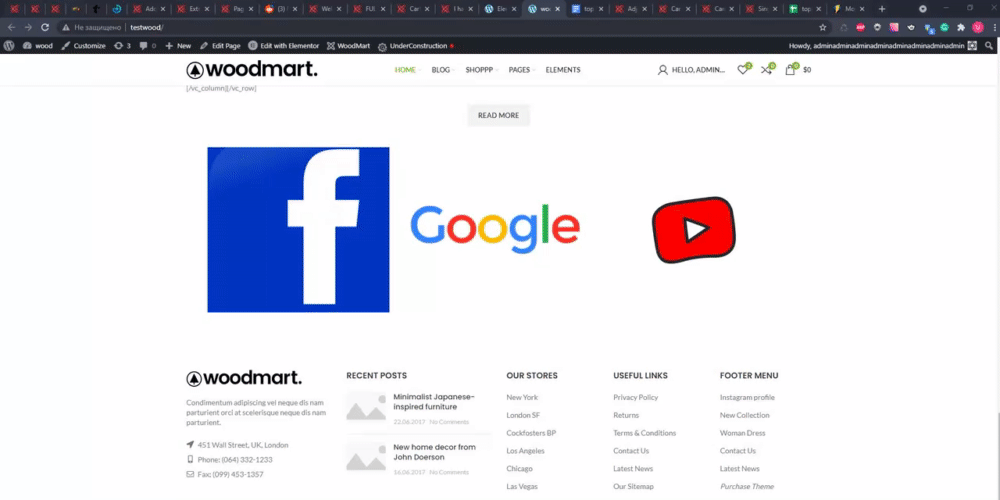The image size is (1000, 500).
Task: Open the Howdy admin user menu
Action: (x=883, y=46)
